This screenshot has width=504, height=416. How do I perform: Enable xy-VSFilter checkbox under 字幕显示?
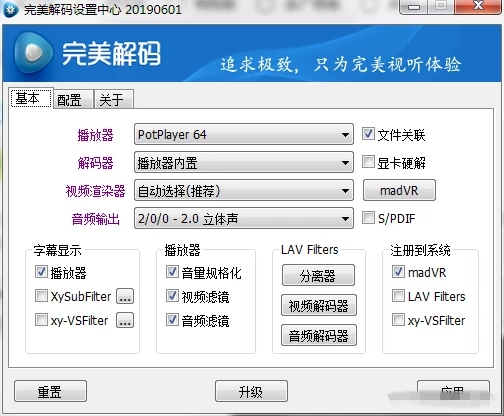click(x=41, y=320)
